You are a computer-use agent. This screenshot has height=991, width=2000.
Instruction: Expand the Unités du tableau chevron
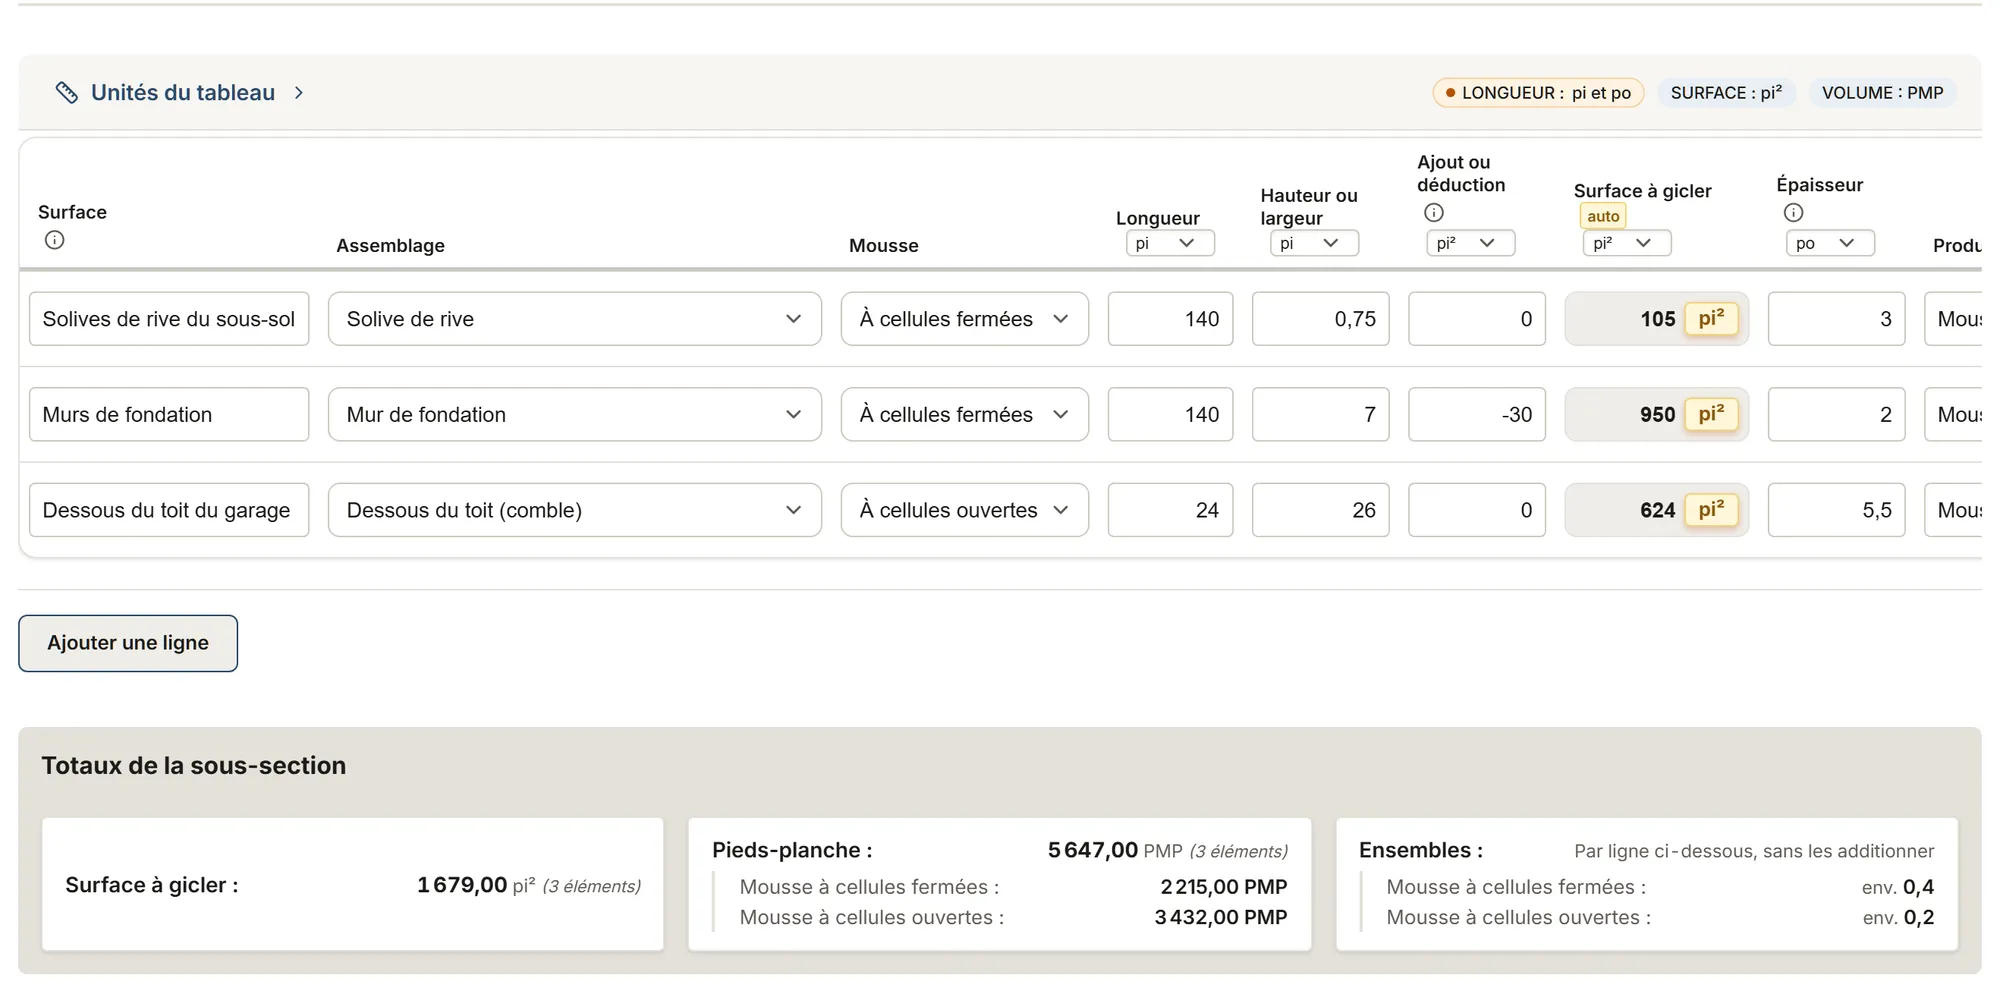[x=299, y=93]
